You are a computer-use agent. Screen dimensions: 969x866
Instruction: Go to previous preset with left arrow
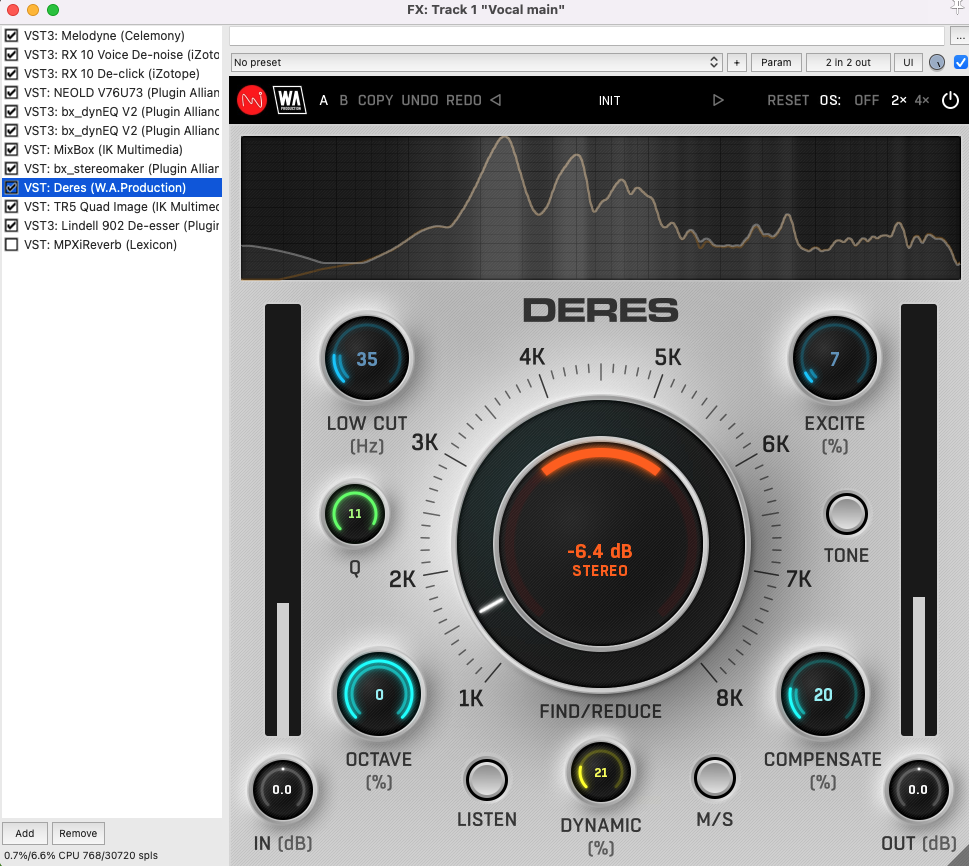click(x=496, y=100)
